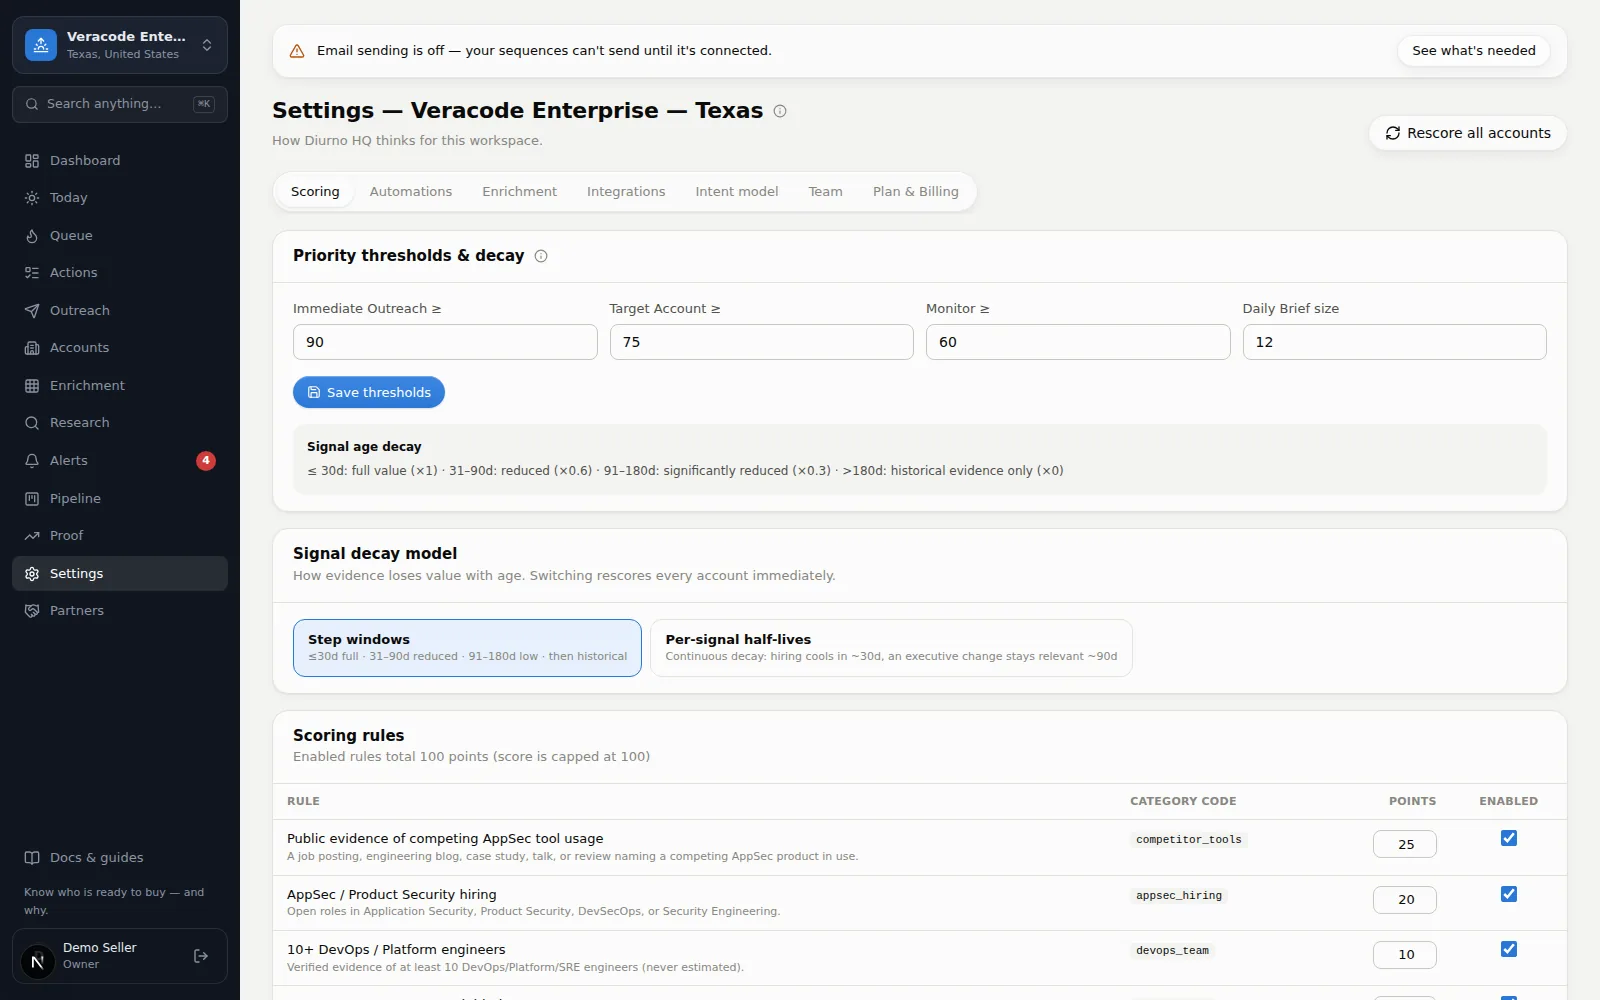Click the Immediate Outreach threshold field
Image resolution: width=1600 pixels, height=1000 pixels.
coord(445,342)
